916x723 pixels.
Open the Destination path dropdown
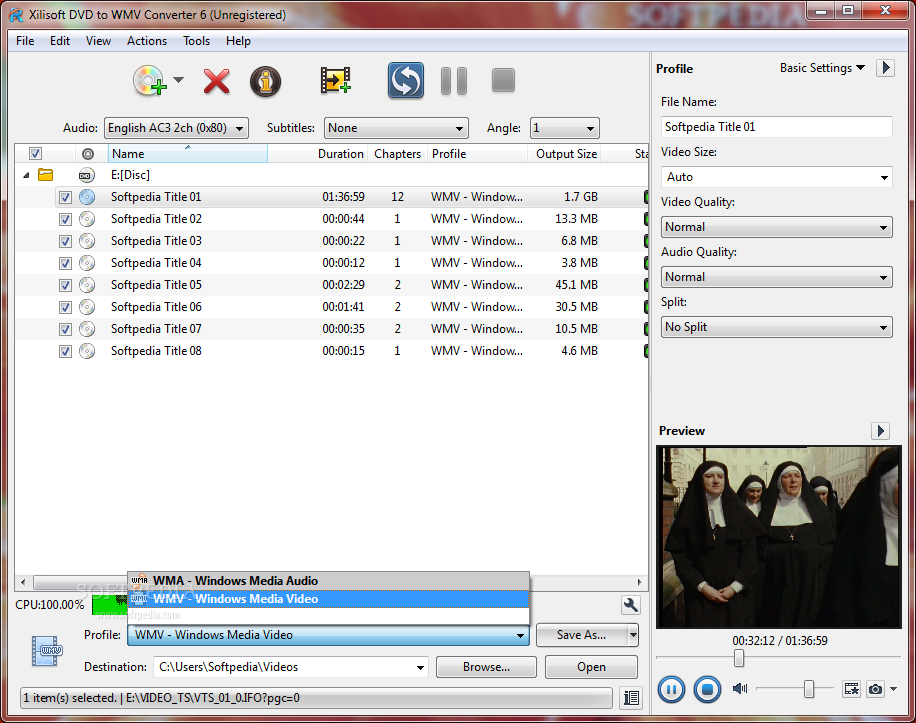click(x=420, y=668)
